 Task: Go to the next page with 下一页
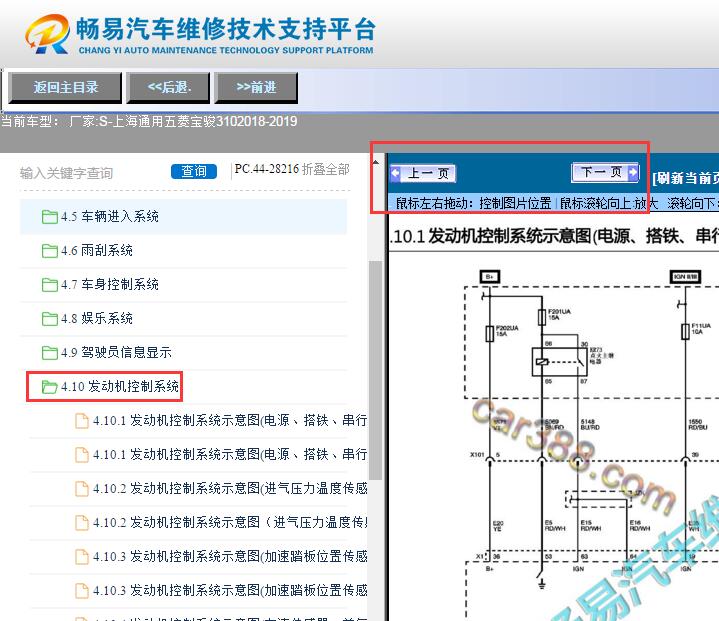pyautogui.click(x=605, y=172)
